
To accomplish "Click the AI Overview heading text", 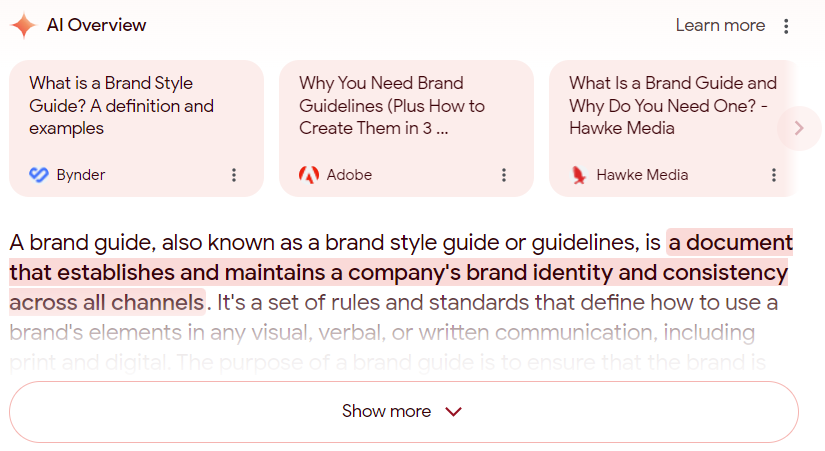I will (x=96, y=25).
